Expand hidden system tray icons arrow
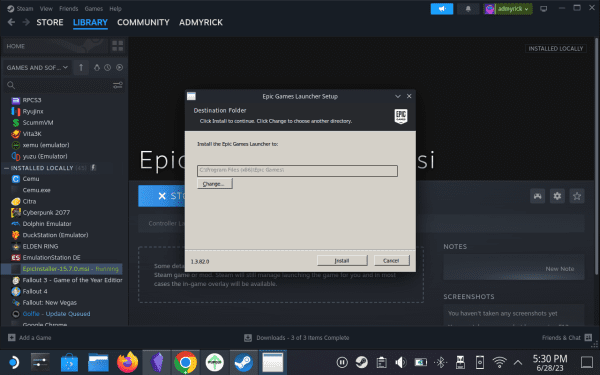600x375 pixels. [x=518, y=362]
